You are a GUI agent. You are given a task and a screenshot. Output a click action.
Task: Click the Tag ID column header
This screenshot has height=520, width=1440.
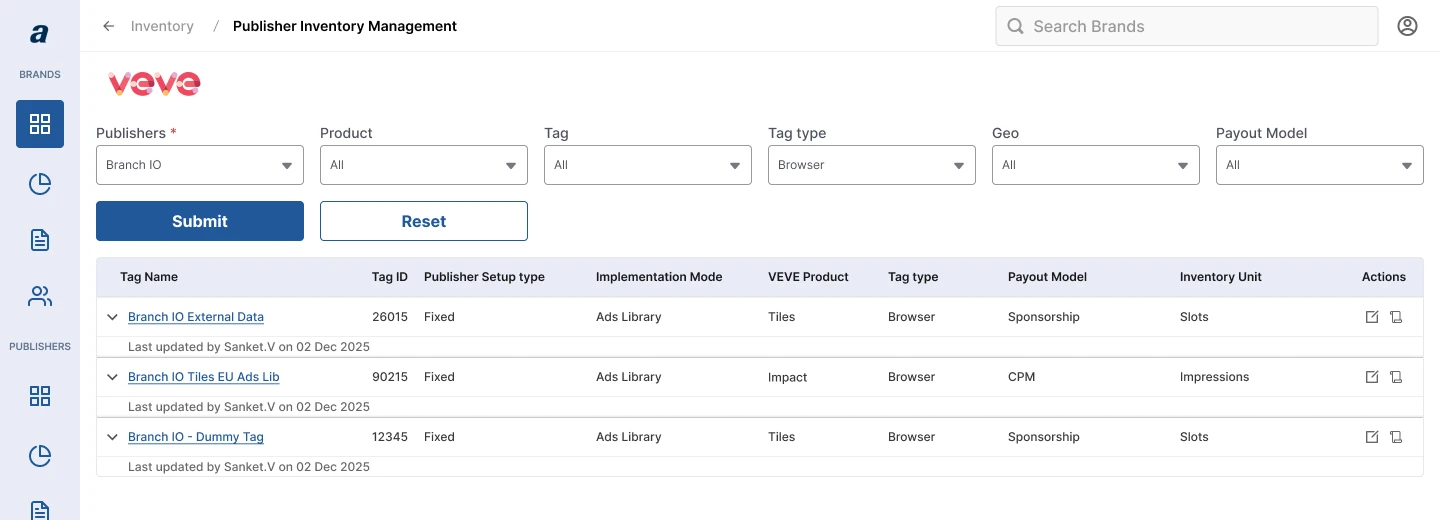[390, 277]
